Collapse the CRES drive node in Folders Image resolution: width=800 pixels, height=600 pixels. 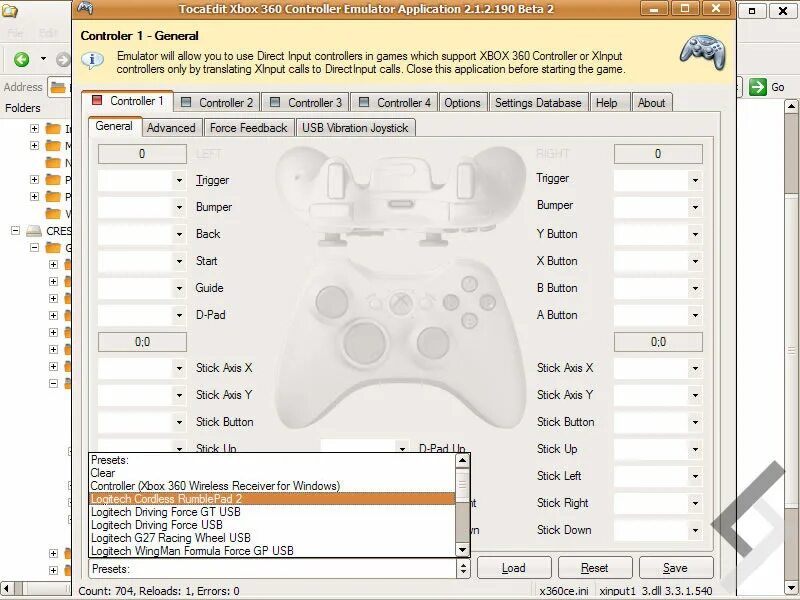(15, 231)
